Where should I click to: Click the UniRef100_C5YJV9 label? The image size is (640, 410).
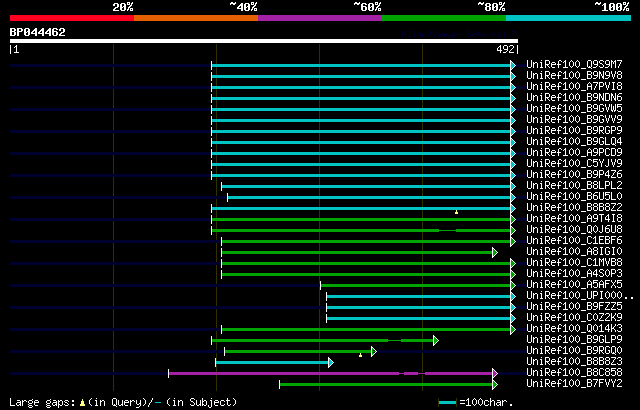pyautogui.click(x=574, y=164)
